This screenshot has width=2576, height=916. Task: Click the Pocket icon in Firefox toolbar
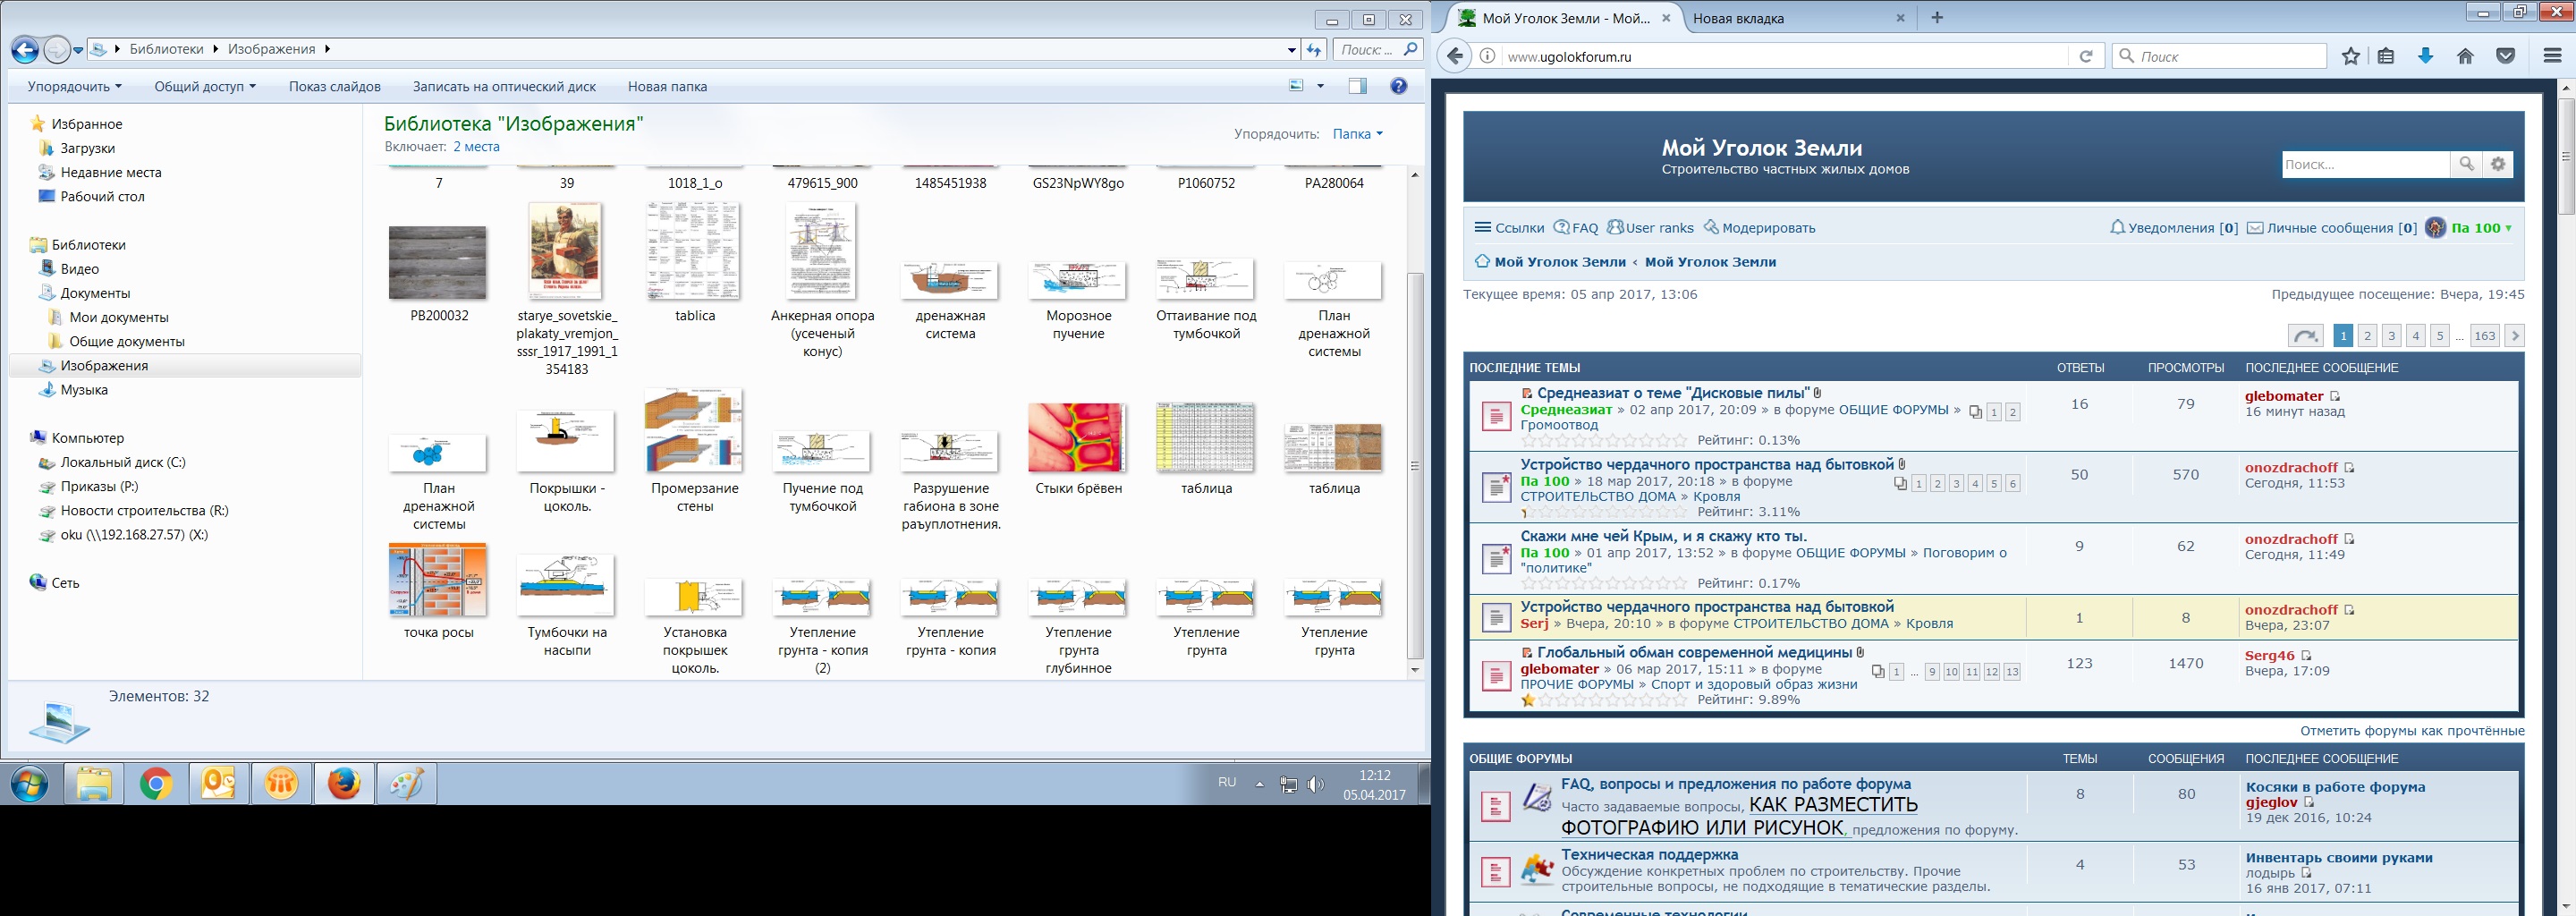click(2505, 57)
